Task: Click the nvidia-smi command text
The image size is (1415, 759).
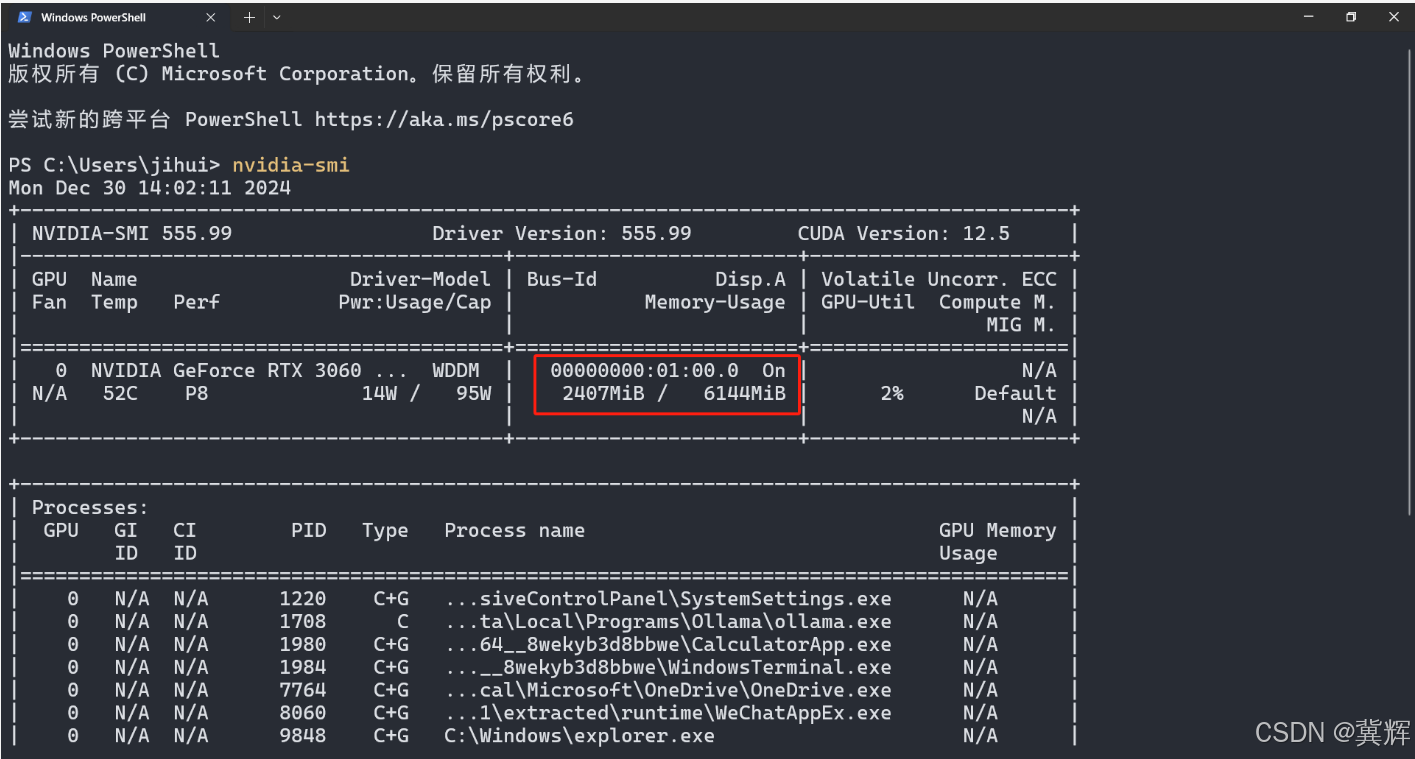Action: click(291, 165)
